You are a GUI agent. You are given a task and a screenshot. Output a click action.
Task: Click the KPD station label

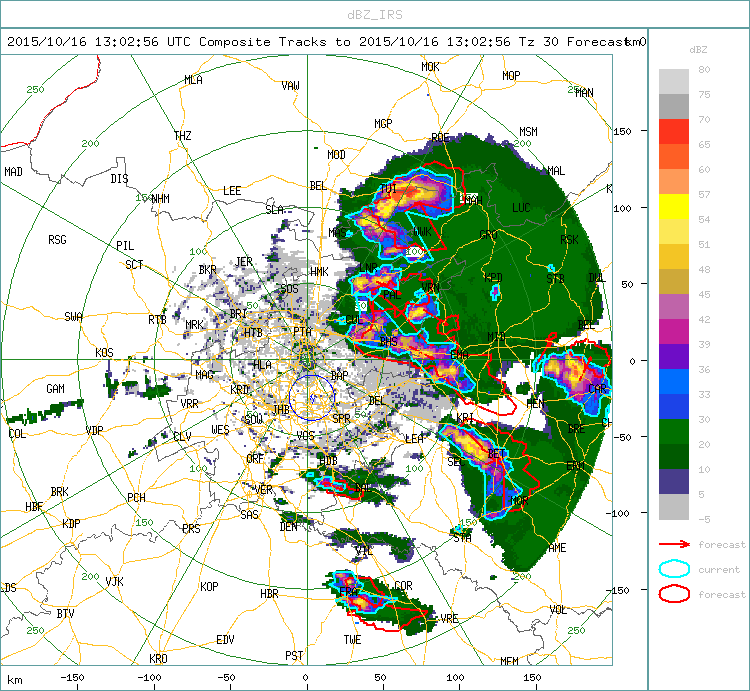pyautogui.click(x=493, y=278)
